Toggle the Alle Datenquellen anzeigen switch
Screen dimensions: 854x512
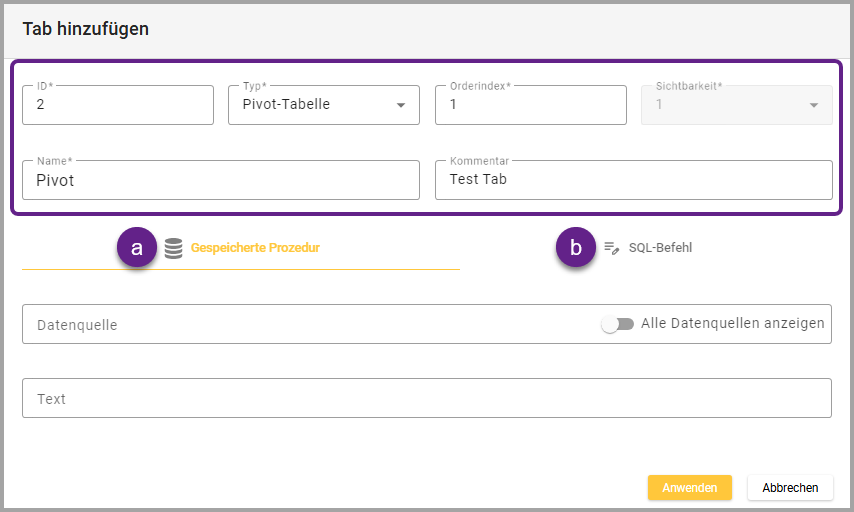click(618, 324)
